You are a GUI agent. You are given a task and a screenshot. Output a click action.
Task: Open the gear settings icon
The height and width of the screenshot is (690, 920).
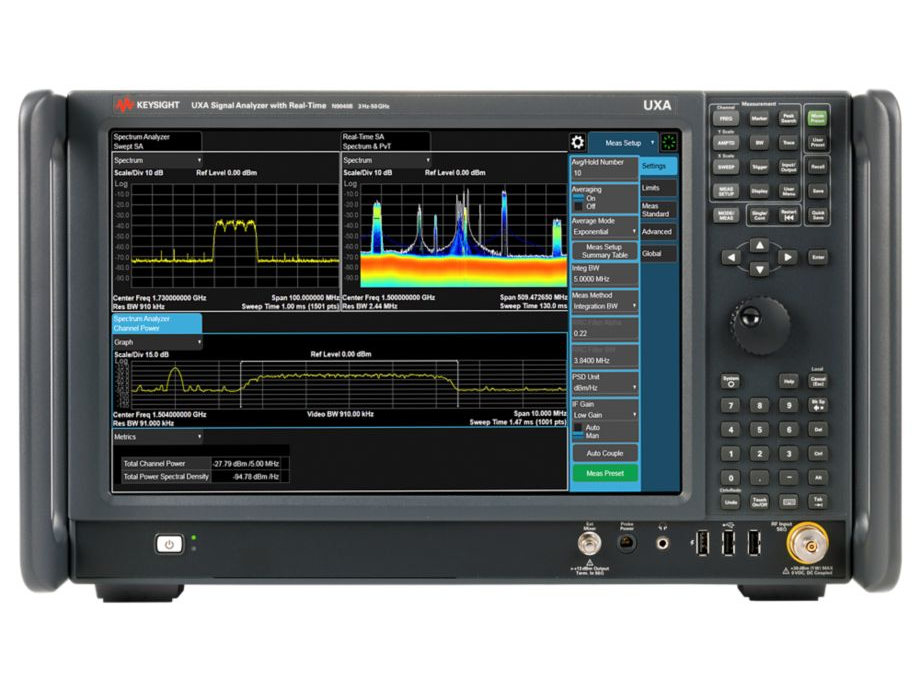[577, 142]
